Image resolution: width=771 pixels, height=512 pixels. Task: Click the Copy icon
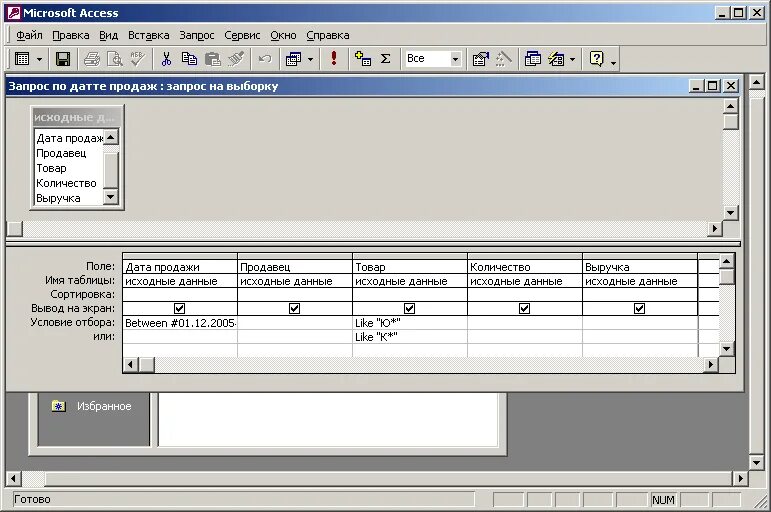189,59
